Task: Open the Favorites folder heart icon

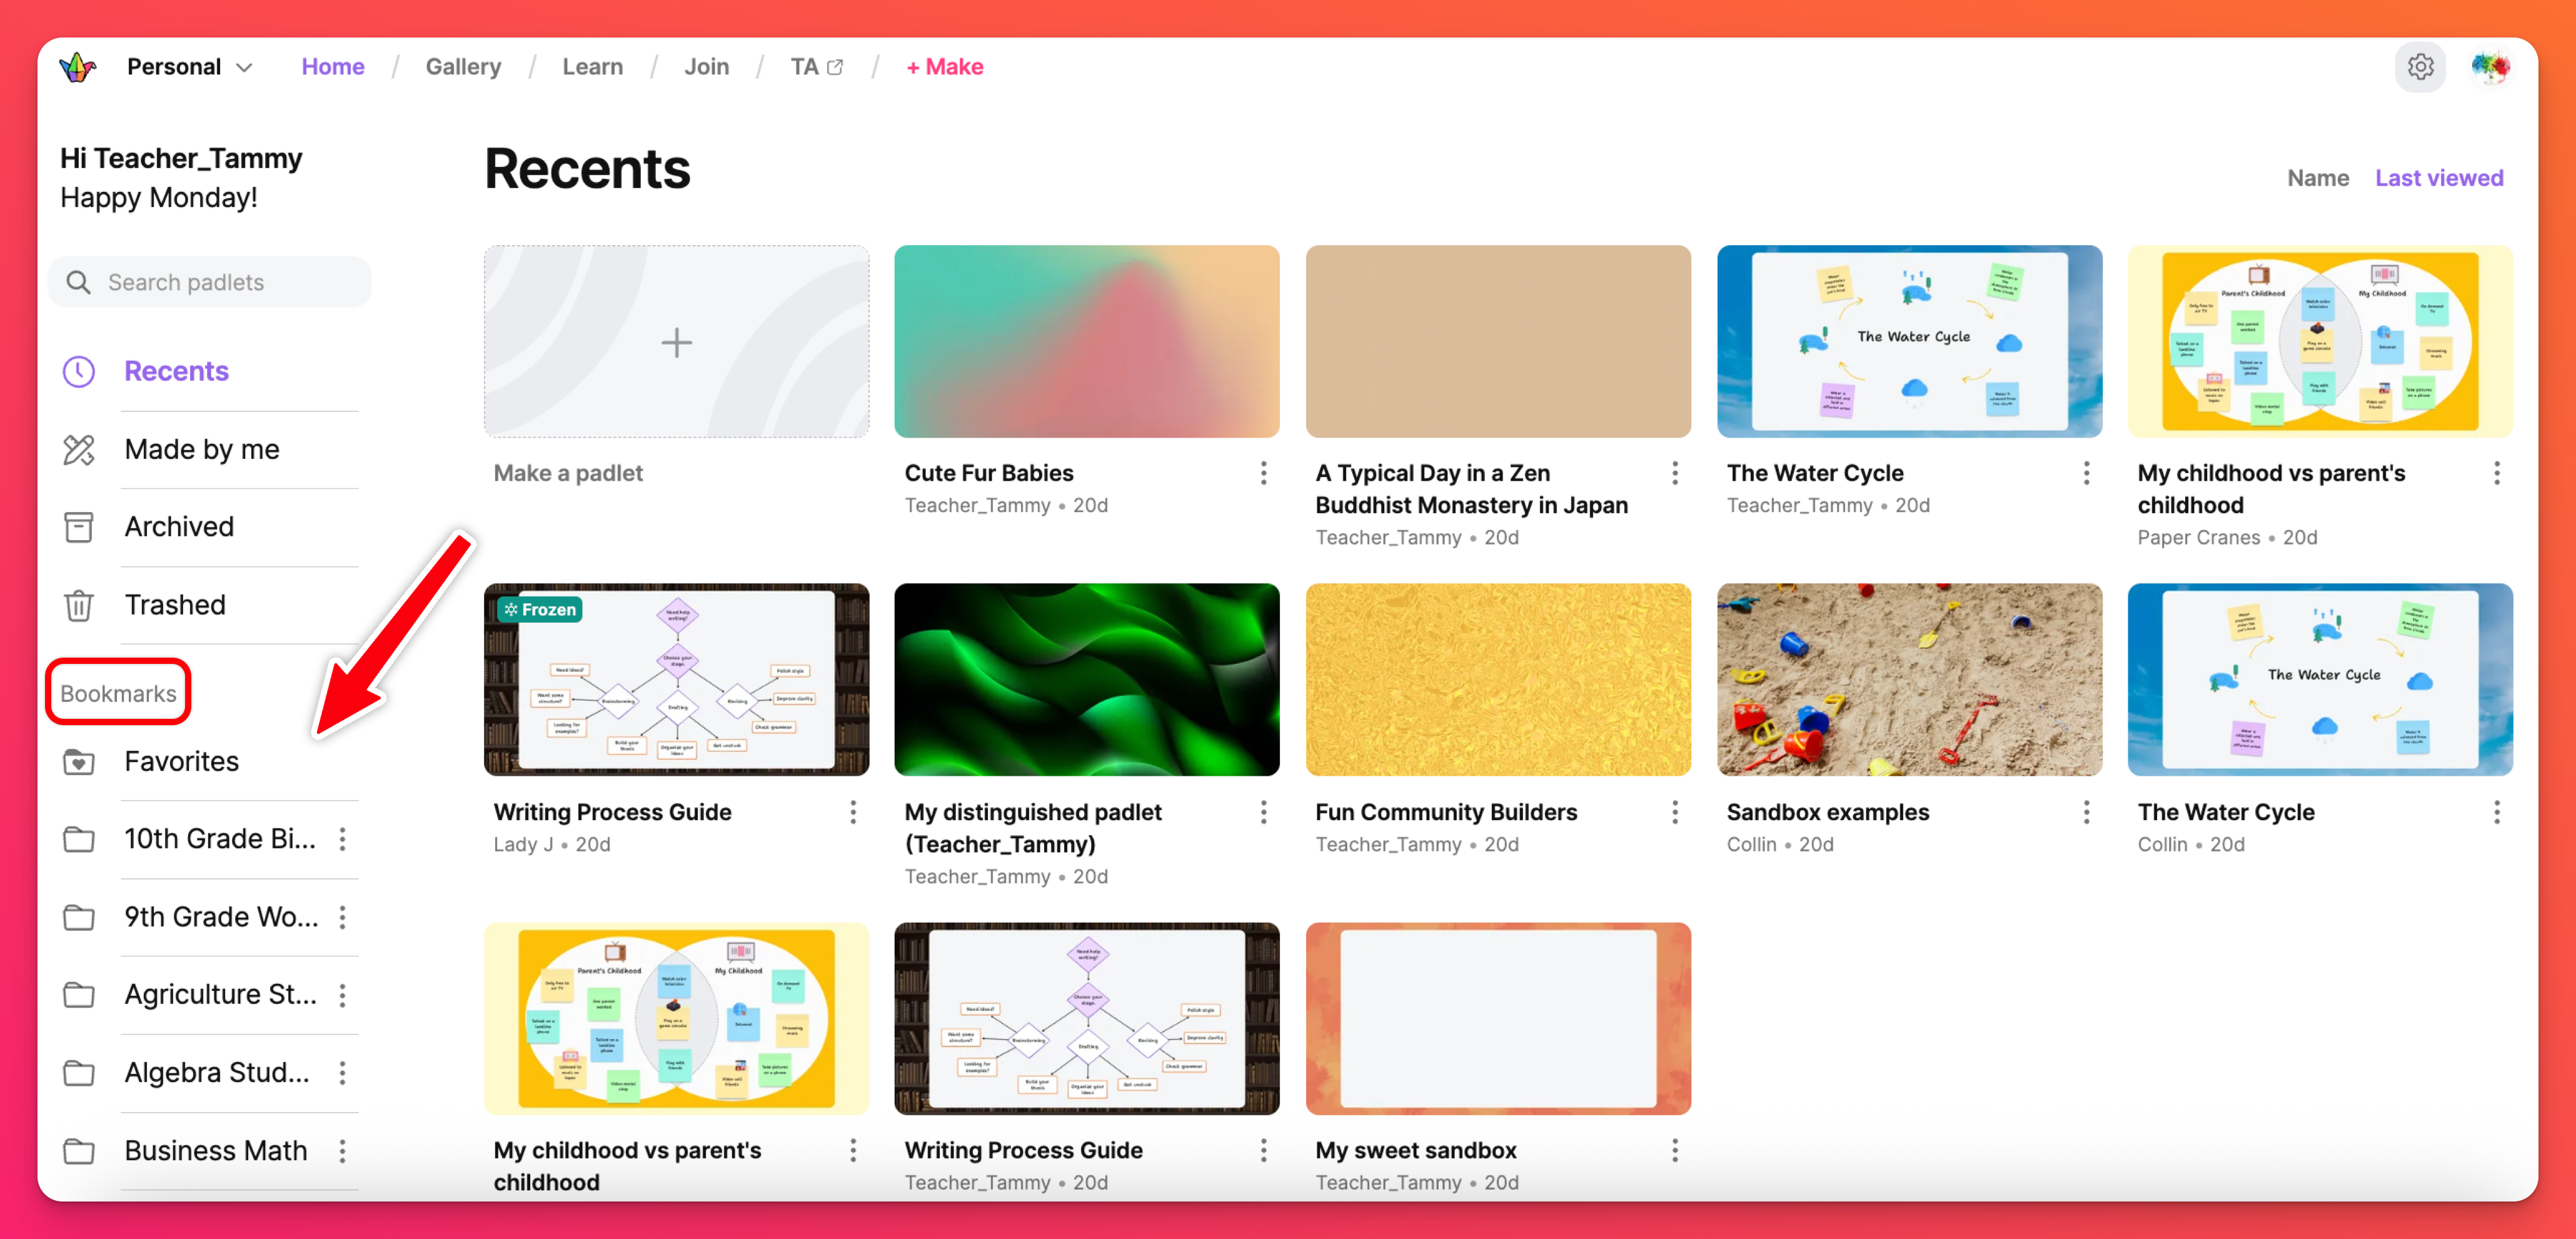Action: coord(79,762)
